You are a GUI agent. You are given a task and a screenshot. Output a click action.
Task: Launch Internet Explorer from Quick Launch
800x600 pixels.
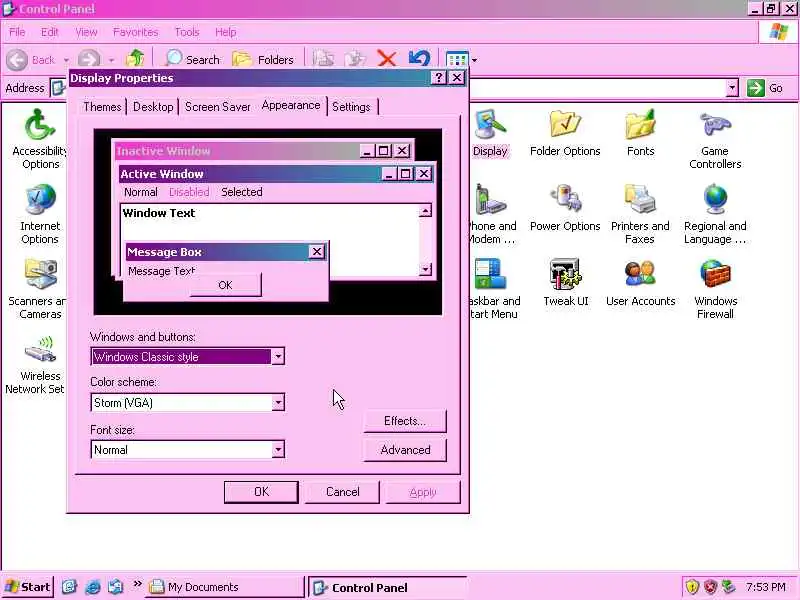[93, 587]
